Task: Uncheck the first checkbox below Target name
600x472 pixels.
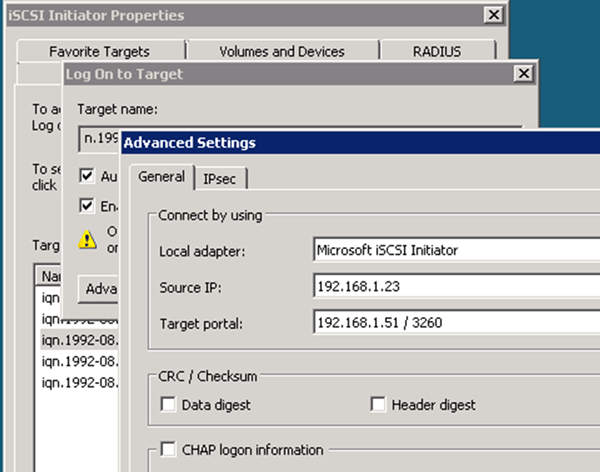Action: click(88, 176)
